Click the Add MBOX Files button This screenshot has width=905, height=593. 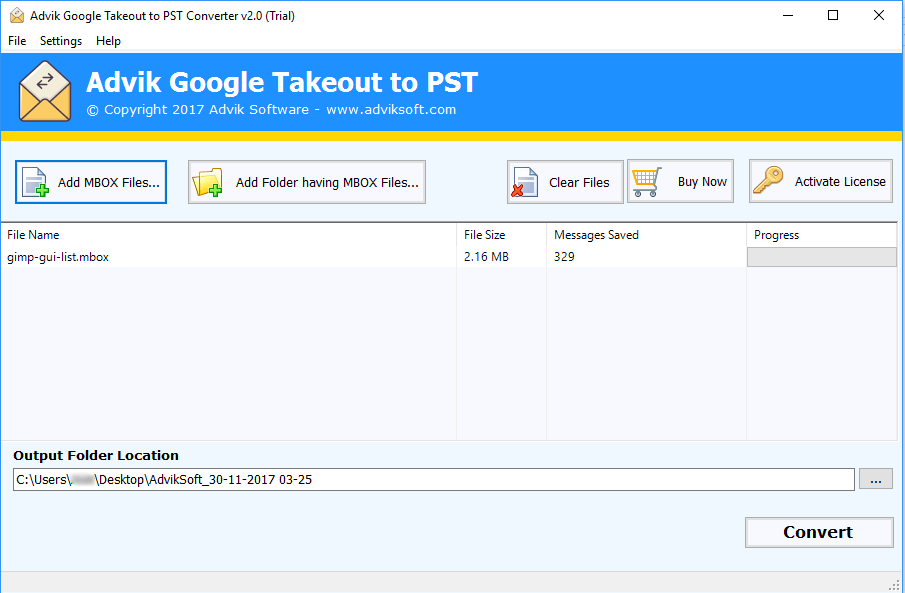click(91, 182)
